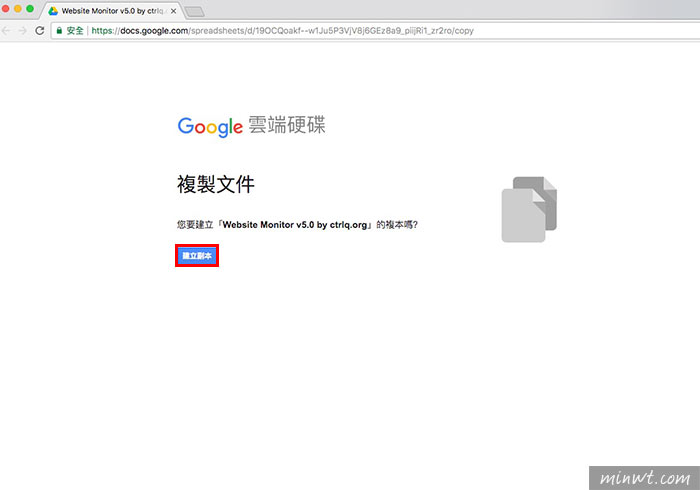Close the Website Monitor v5.0 tab
700x490 pixels.
[x=173, y=11]
